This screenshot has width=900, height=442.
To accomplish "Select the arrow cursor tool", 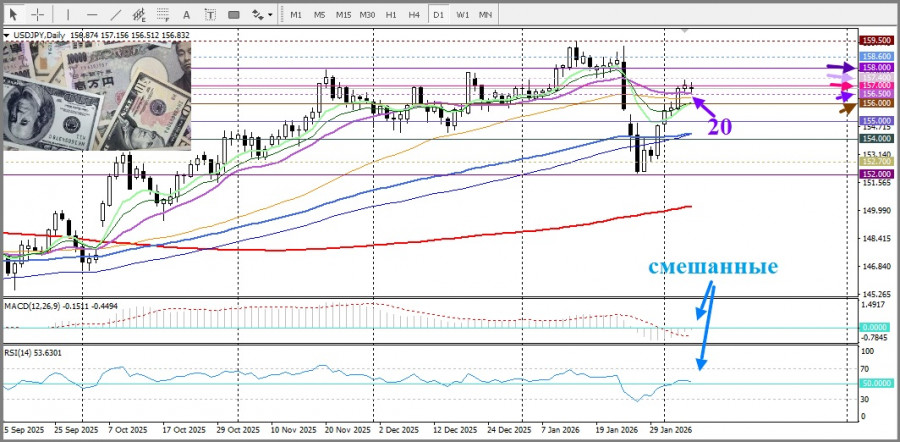I will [x=14, y=14].
